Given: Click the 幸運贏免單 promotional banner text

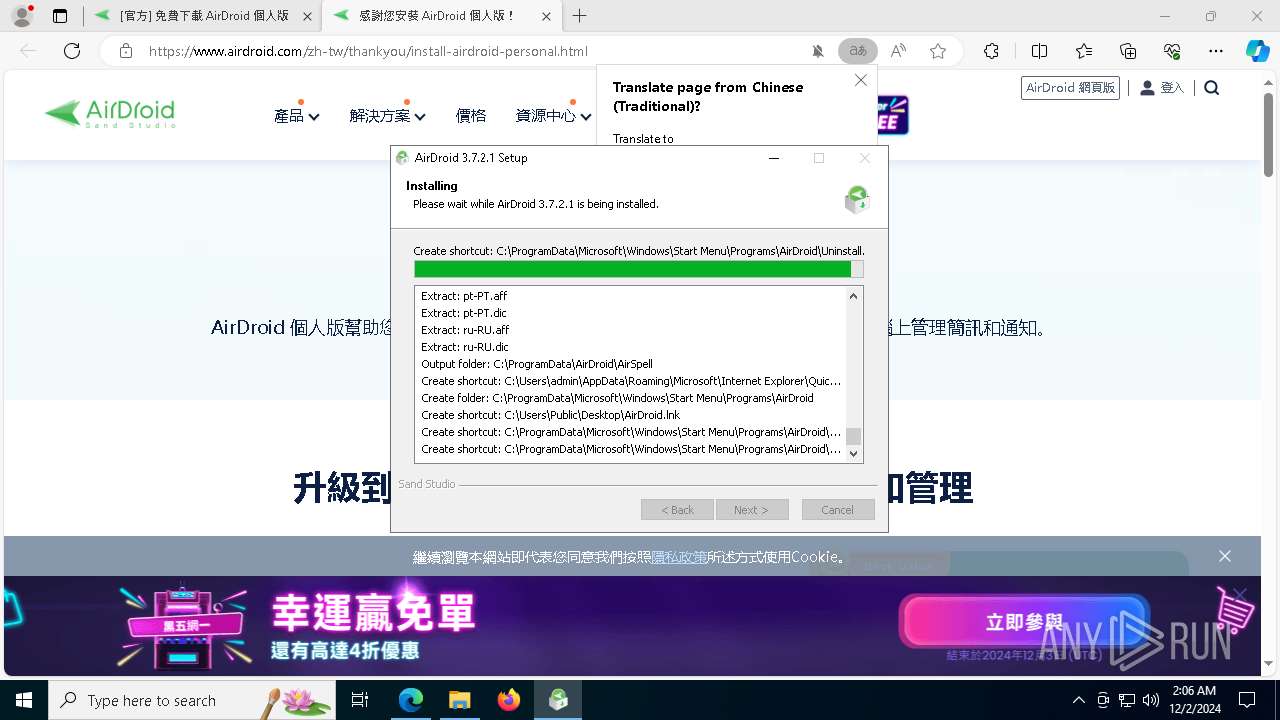Looking at the screenshot, I should pyautogui.click(x=372, y=612).
